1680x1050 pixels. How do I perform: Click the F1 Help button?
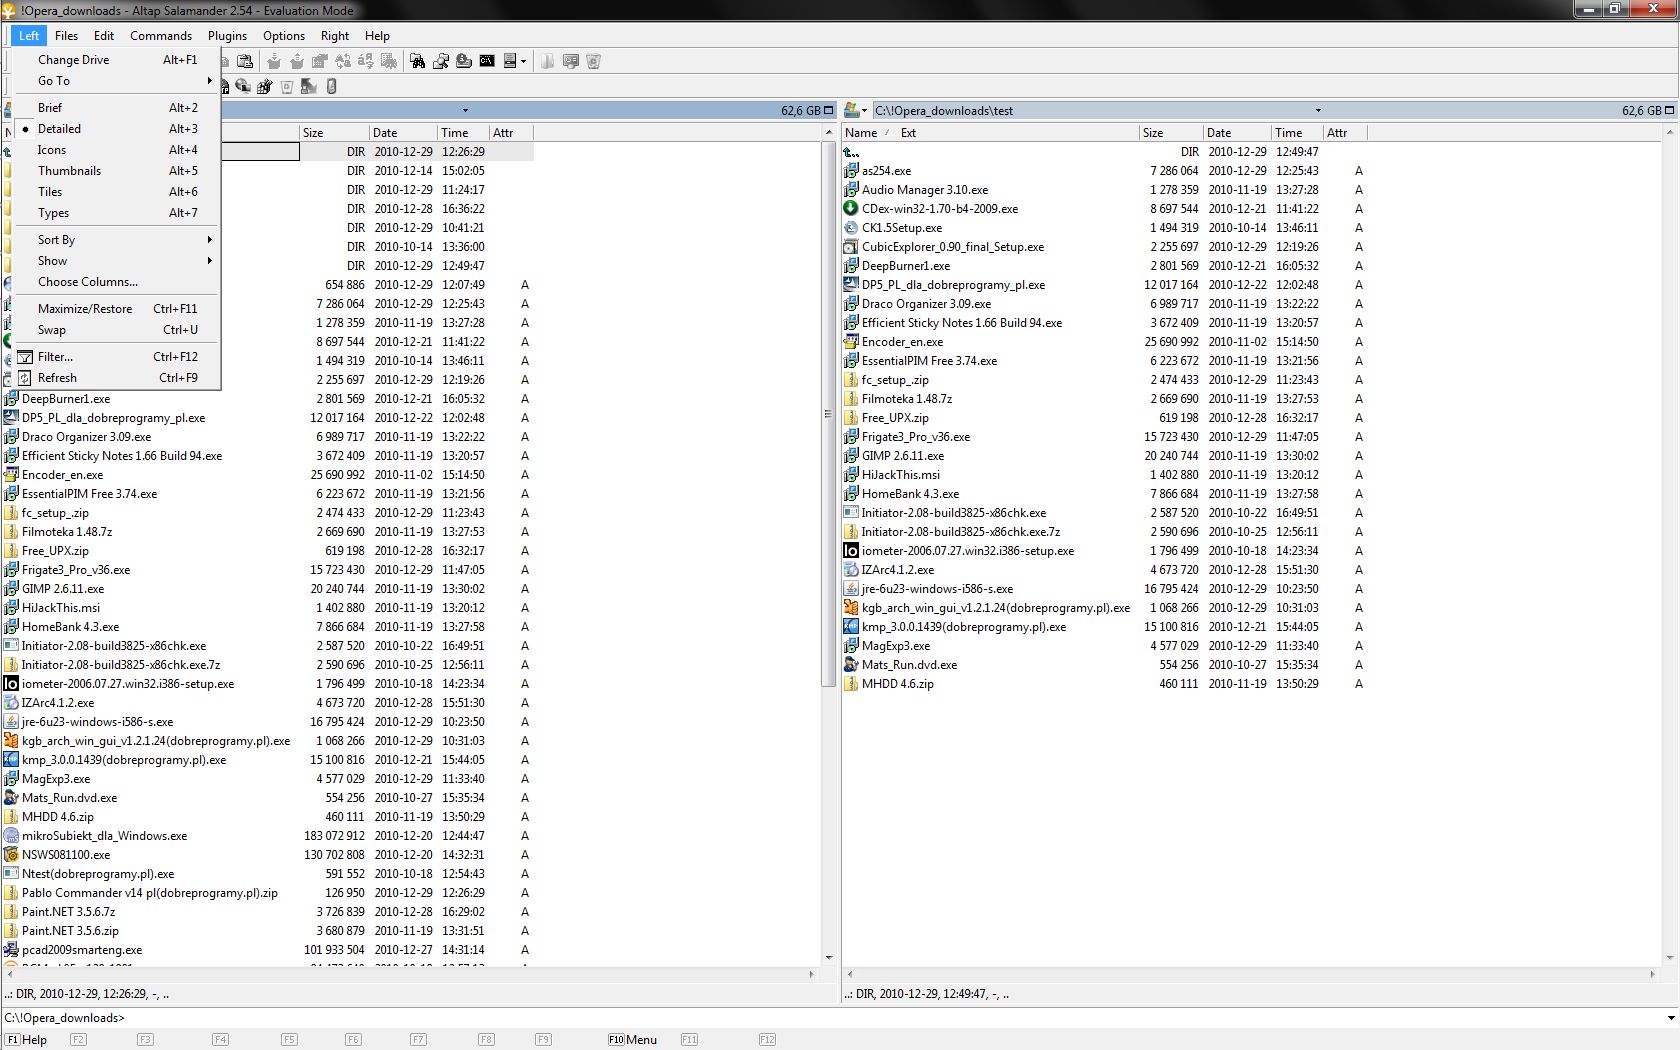tap(27, 1039)
